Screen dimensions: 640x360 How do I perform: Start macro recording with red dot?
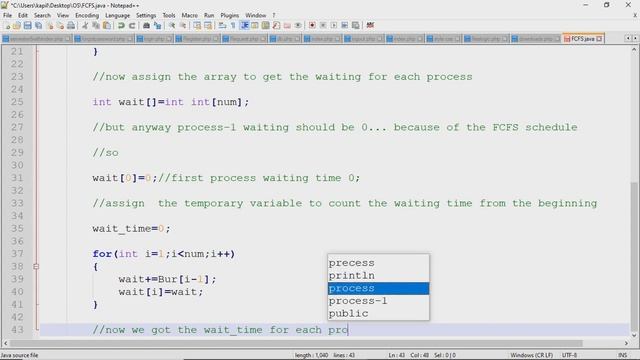312,25
